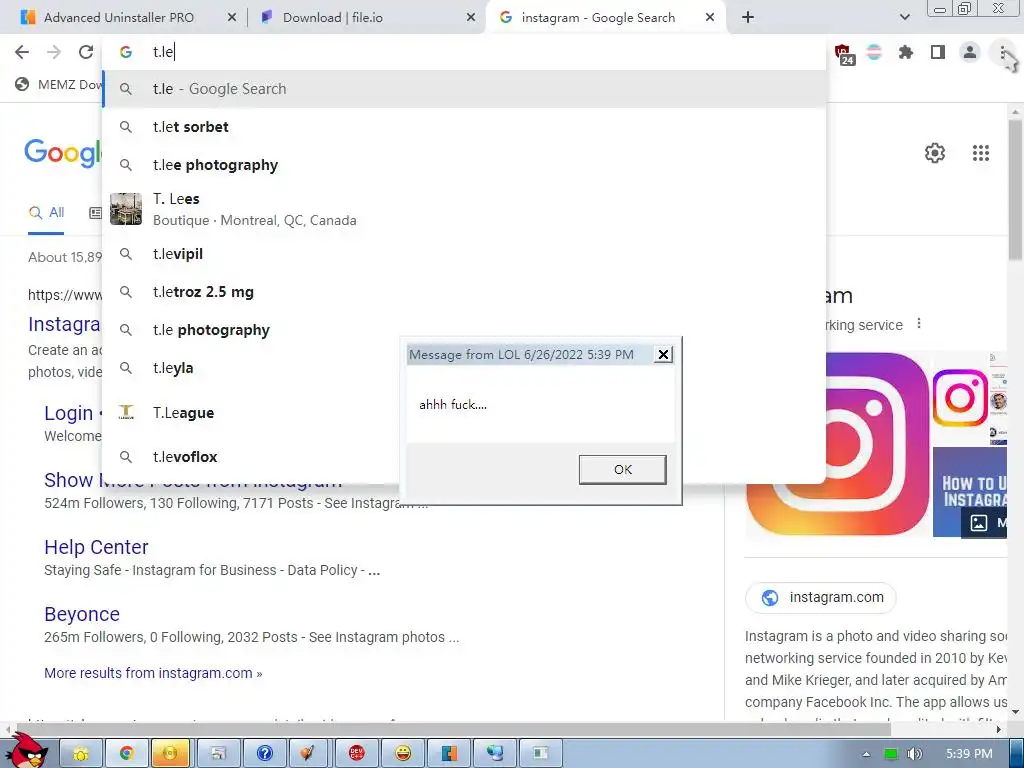Click the Google logo
The height and width of the screenshot is (768, 1024).
(63, 153)
